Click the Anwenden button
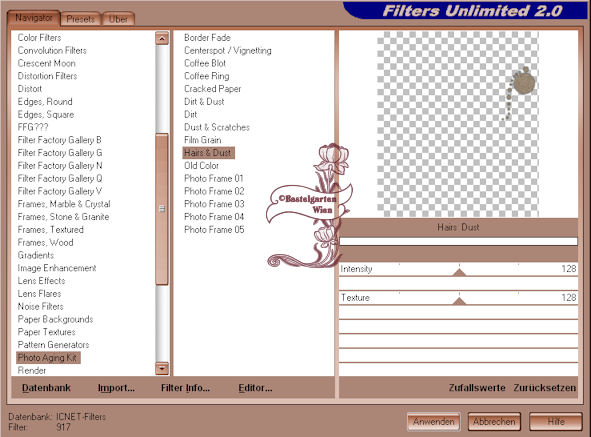Viewport: 591px width, 437px height. (x=434, y=422)
